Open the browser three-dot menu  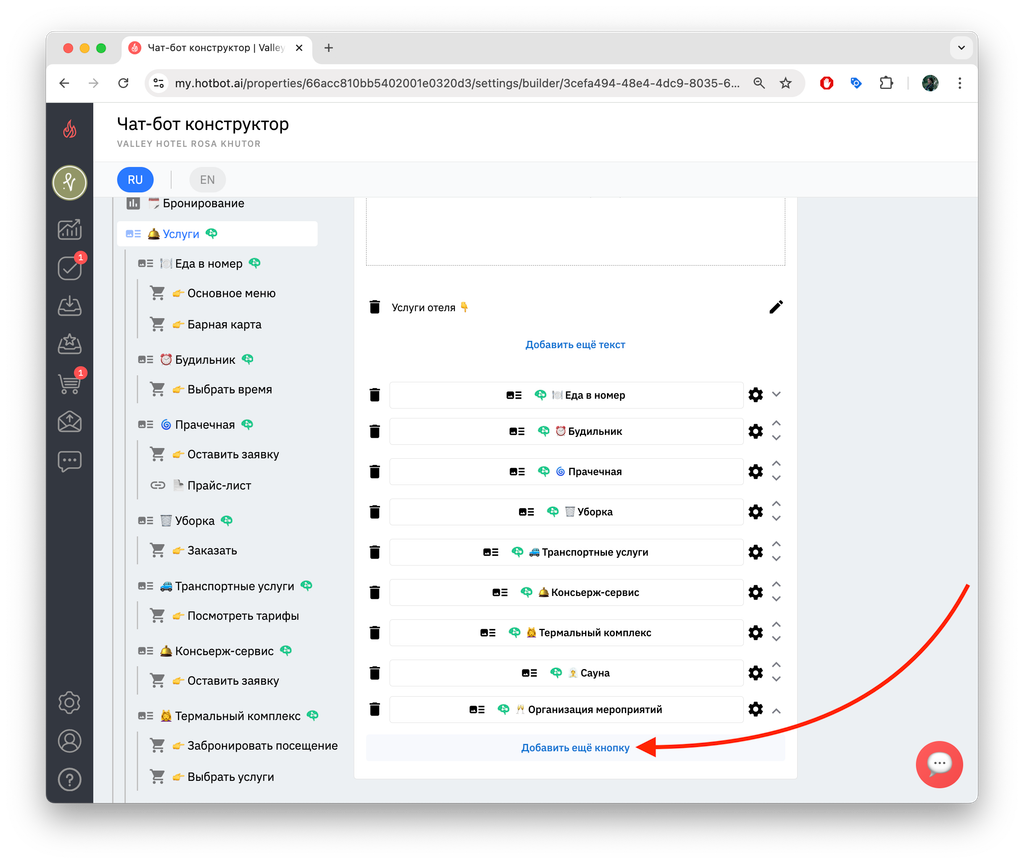click(x=959, y=84)
